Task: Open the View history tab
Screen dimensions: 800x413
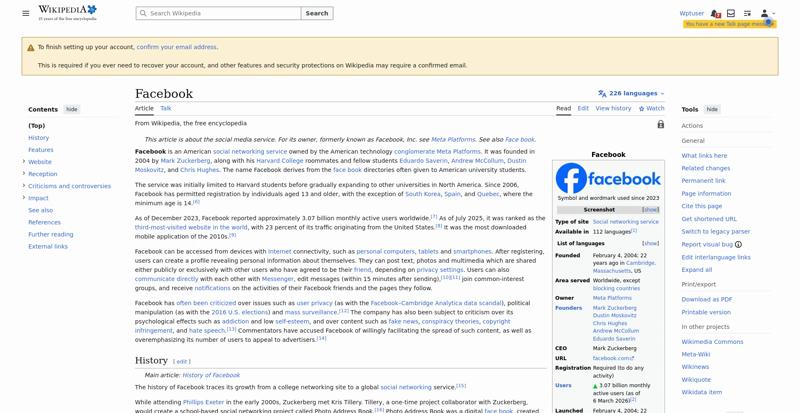Action: click(613, 108)
